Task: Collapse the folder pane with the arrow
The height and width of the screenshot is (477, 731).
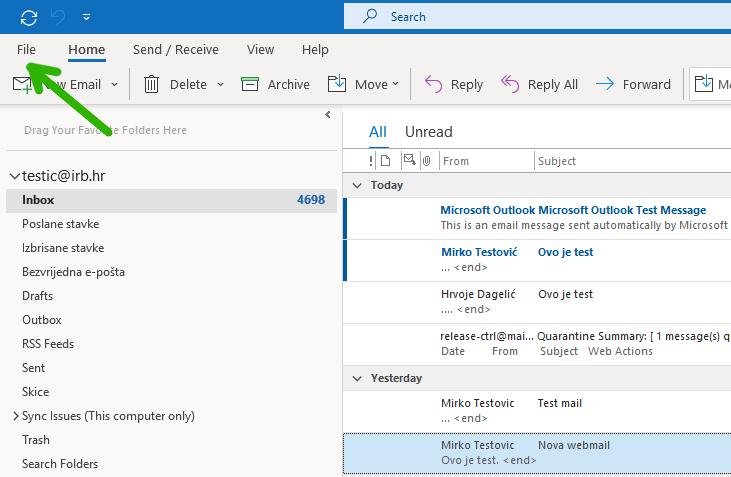Action: coord(328,115)
